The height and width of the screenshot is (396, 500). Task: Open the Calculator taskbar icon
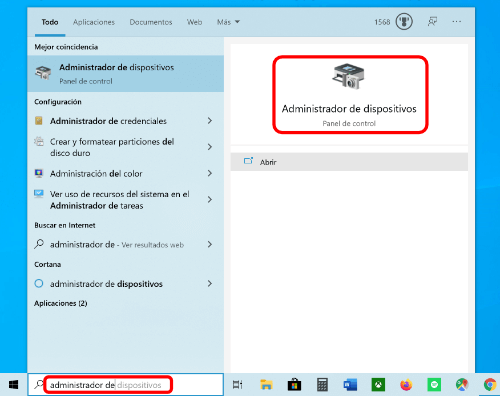322,385
